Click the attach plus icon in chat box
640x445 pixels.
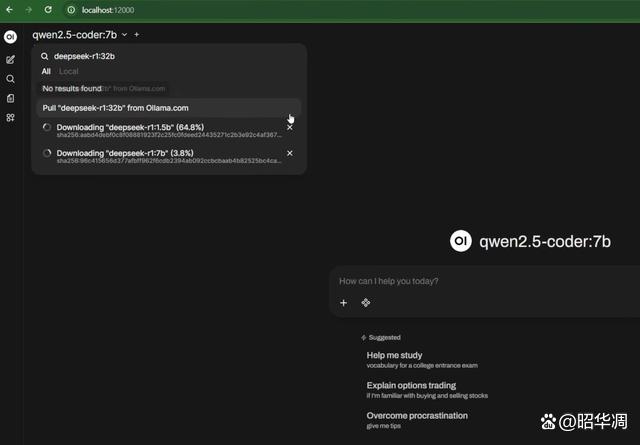(343, 302)
